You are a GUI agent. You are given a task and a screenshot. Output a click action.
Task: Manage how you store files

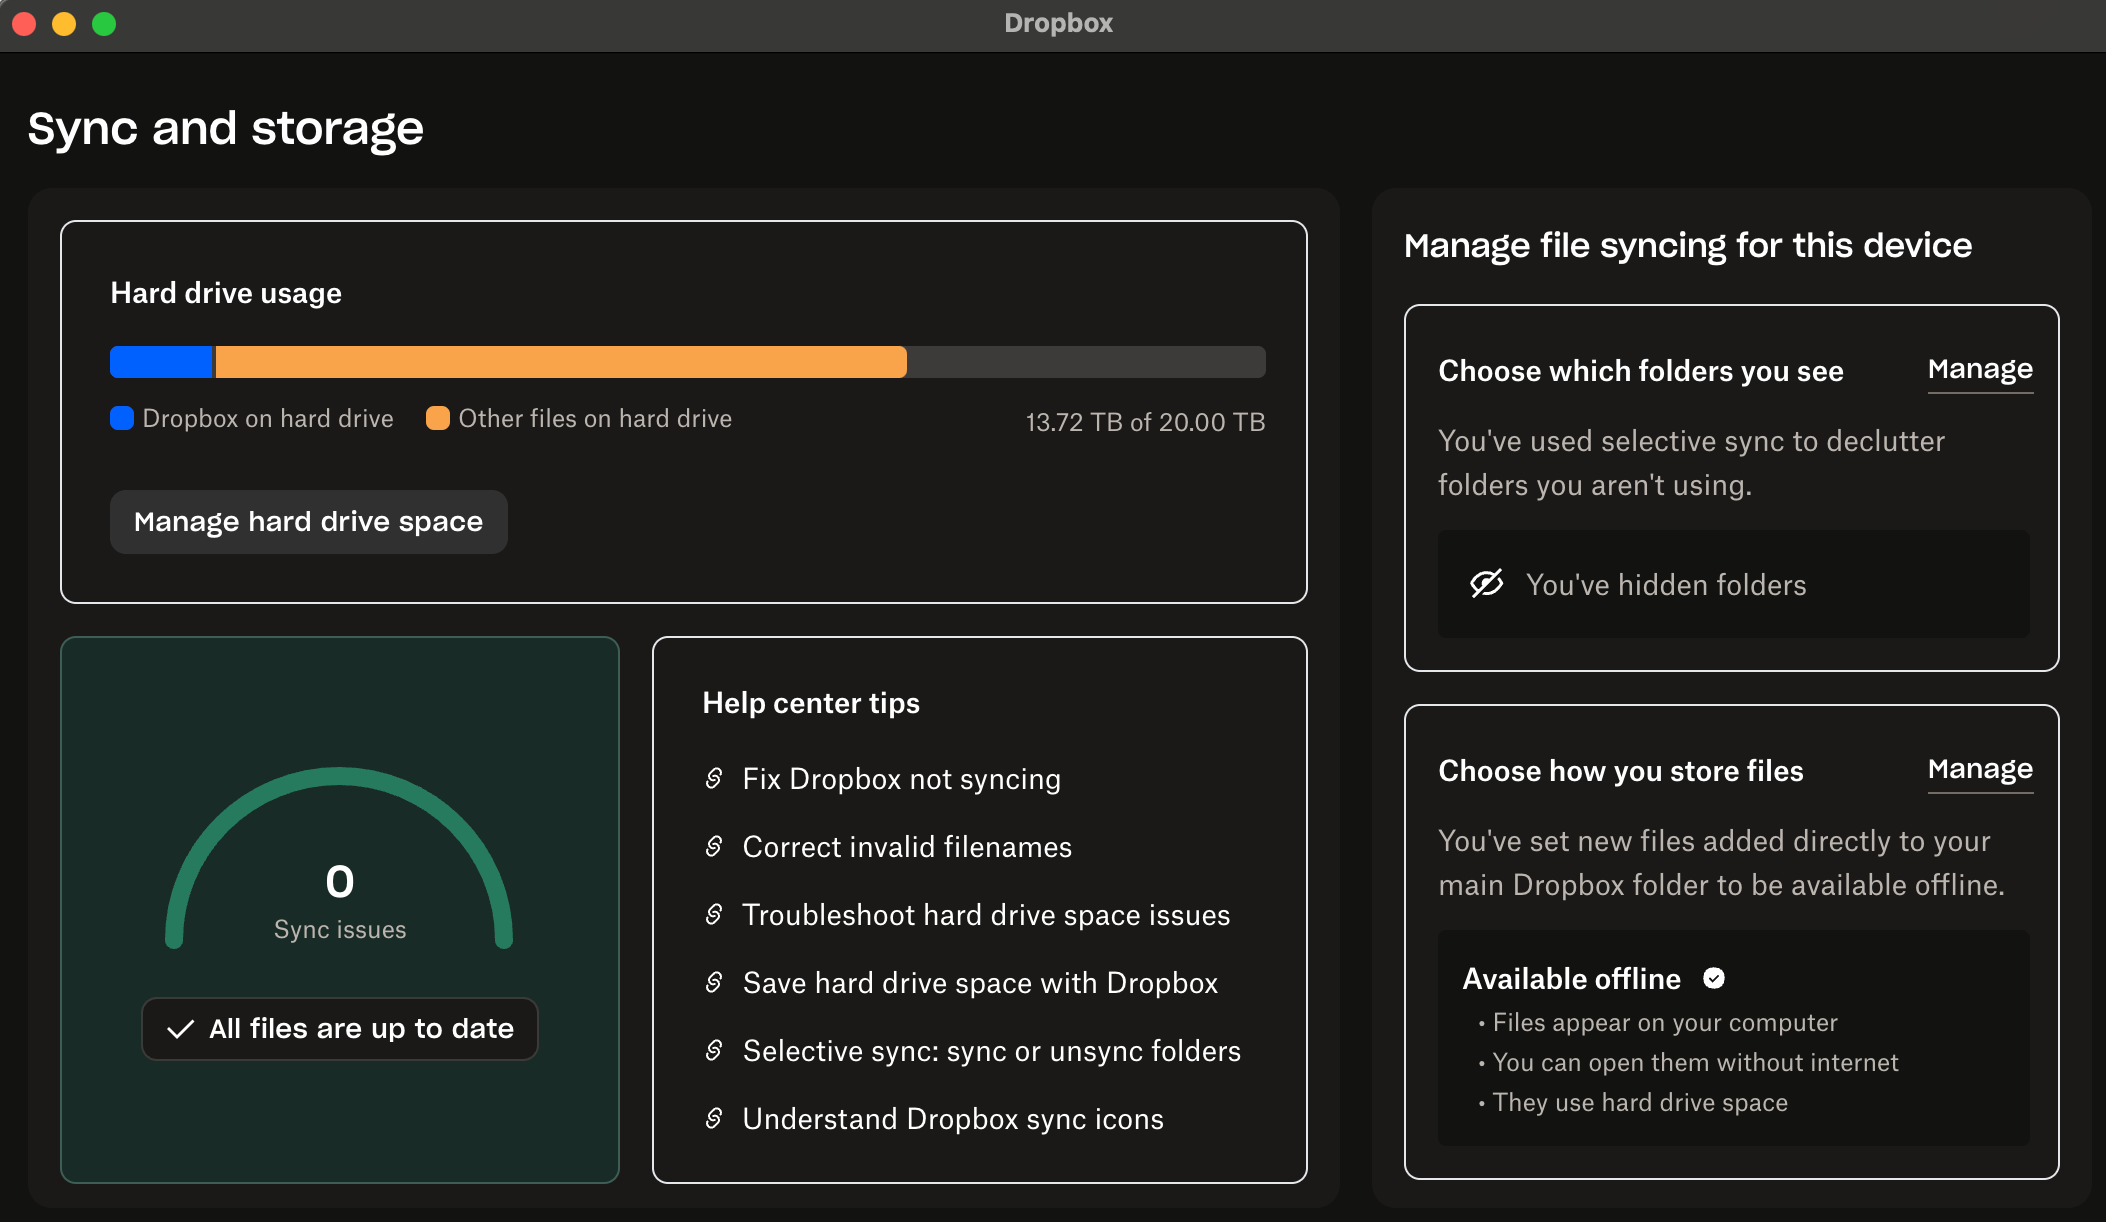1979,770
